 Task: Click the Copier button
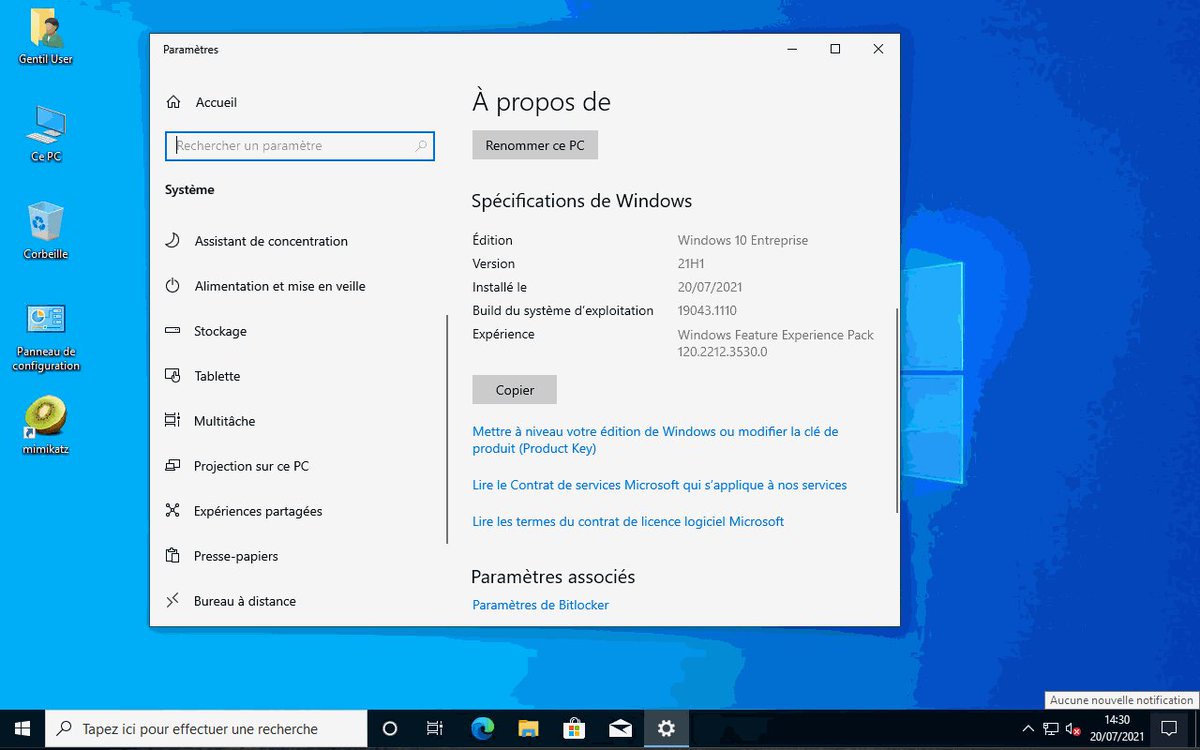pyautogui.click(x=515, y=390)
